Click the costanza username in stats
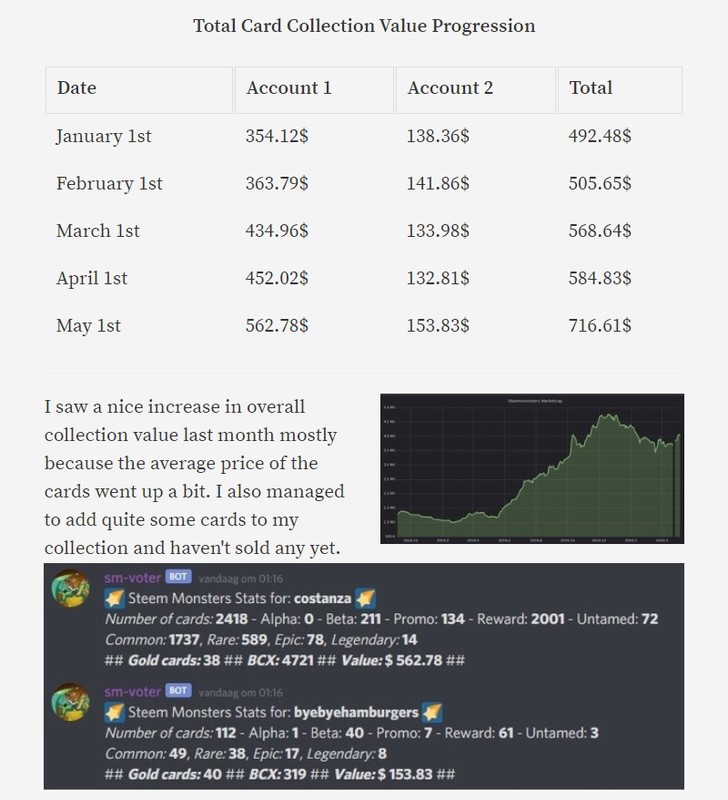Image resolution: width=728 pixels, height=800 pixels. [x=322, y=598]
